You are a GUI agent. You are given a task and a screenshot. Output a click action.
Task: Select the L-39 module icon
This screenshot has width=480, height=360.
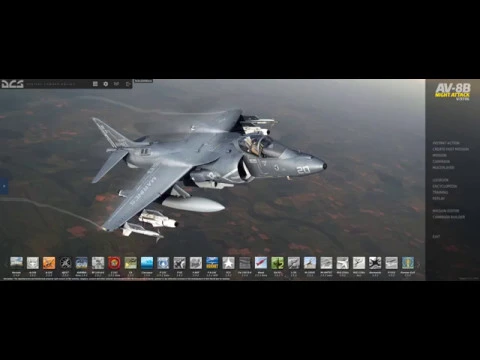point(294,263)
